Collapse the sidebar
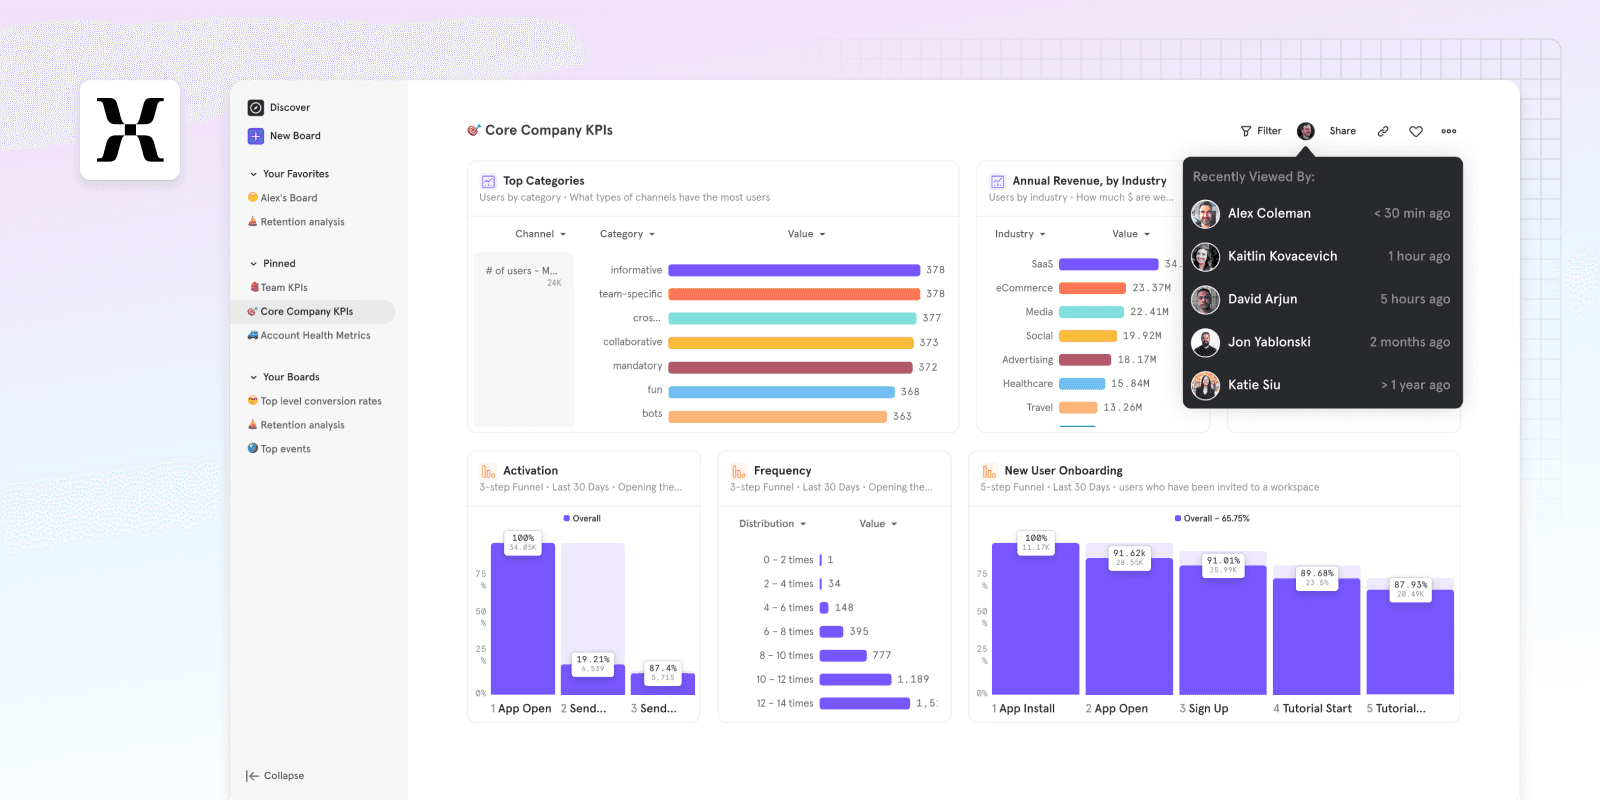1600x800 pixels. [x=275, y=776]
